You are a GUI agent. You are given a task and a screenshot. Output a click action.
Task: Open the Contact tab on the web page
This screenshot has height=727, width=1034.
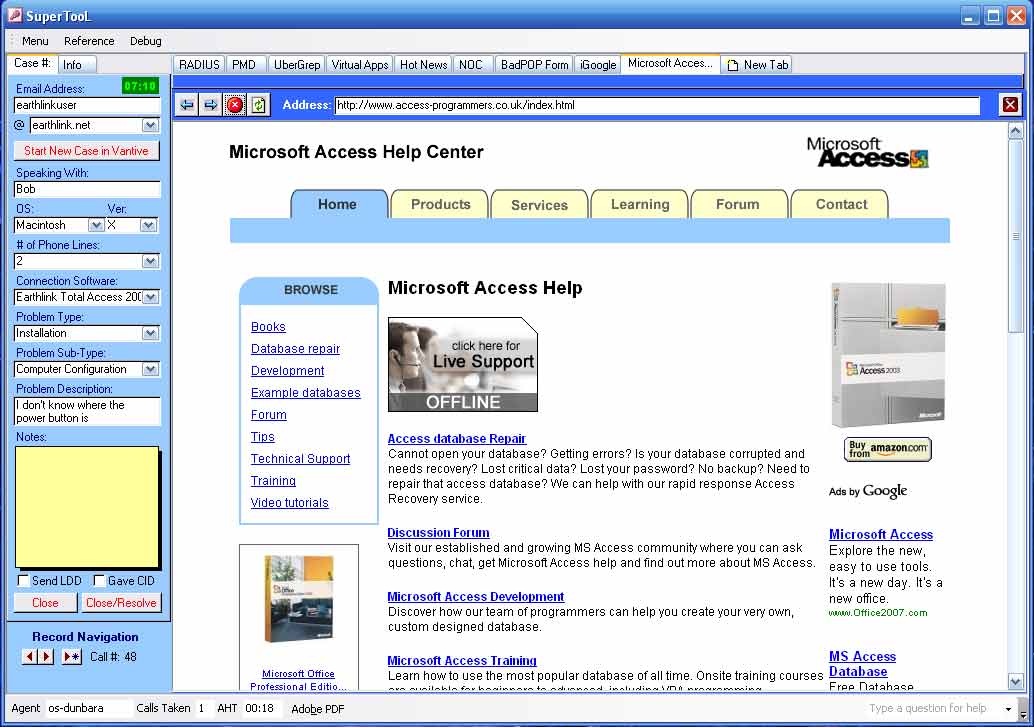(841, 205)
